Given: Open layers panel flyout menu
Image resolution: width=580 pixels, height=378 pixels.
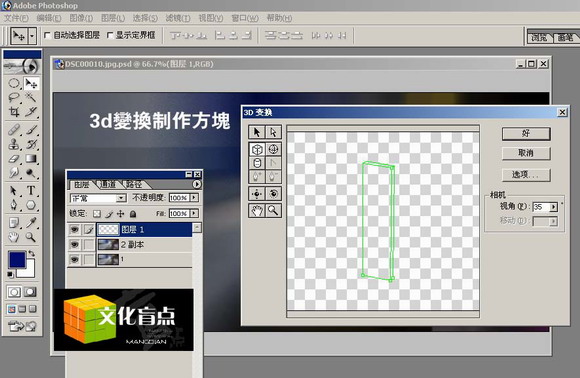Looking at the screenshot, I should [197, 184].
